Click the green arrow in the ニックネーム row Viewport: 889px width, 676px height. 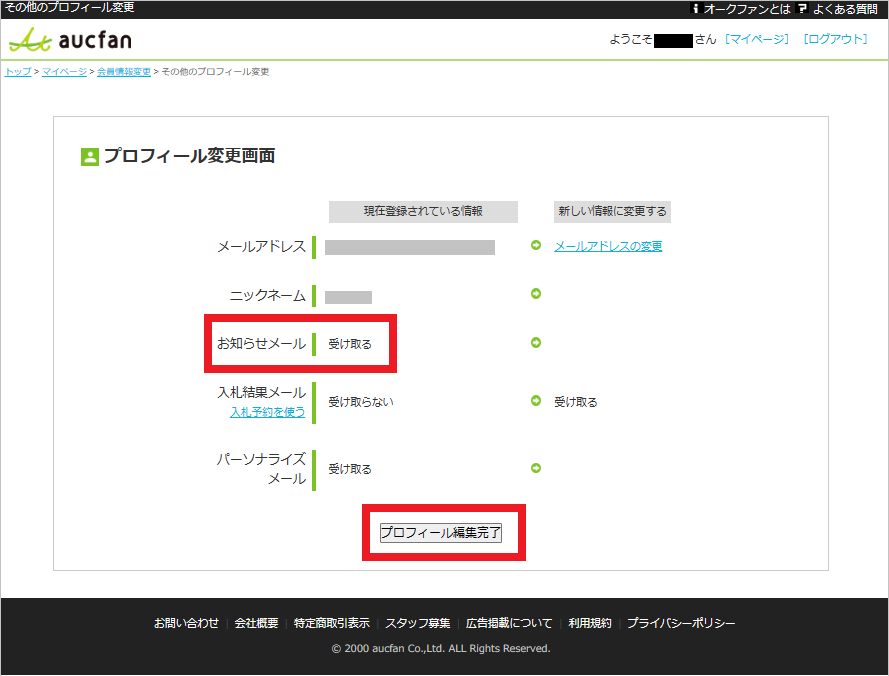536,294
